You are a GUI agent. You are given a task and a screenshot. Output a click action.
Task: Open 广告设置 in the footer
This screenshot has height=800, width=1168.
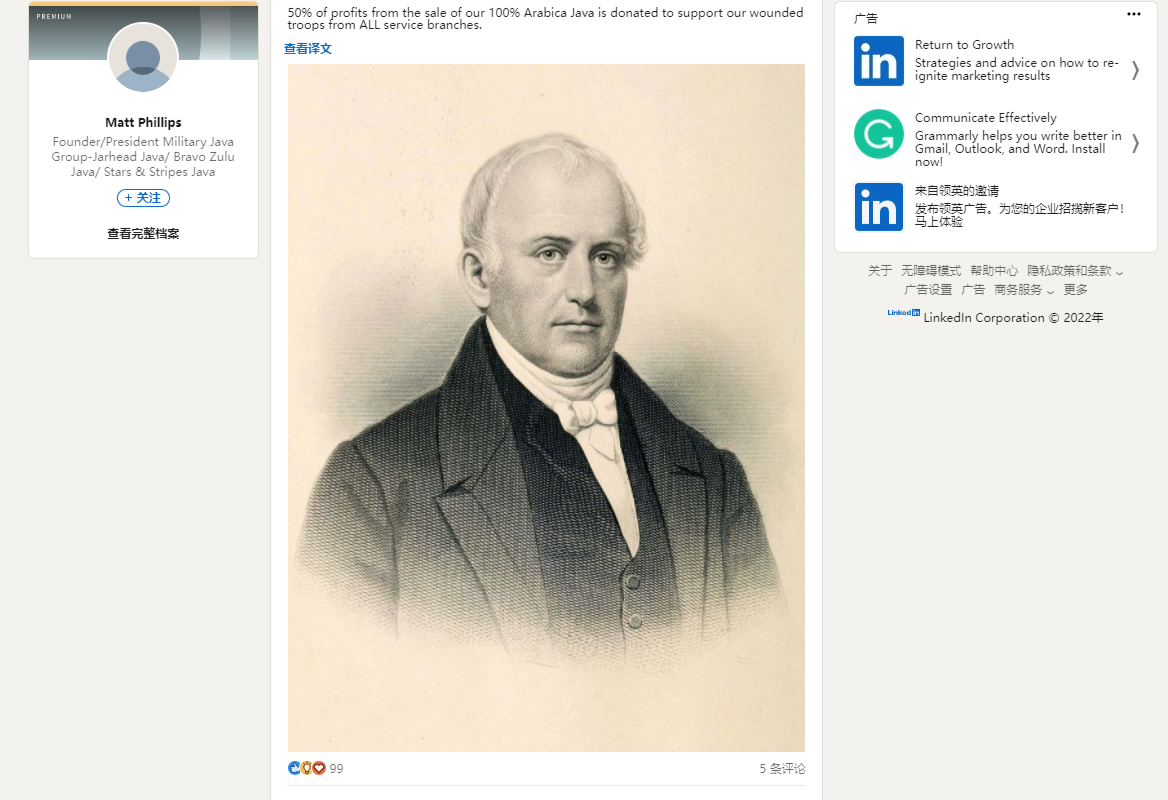tap(928, 290)
